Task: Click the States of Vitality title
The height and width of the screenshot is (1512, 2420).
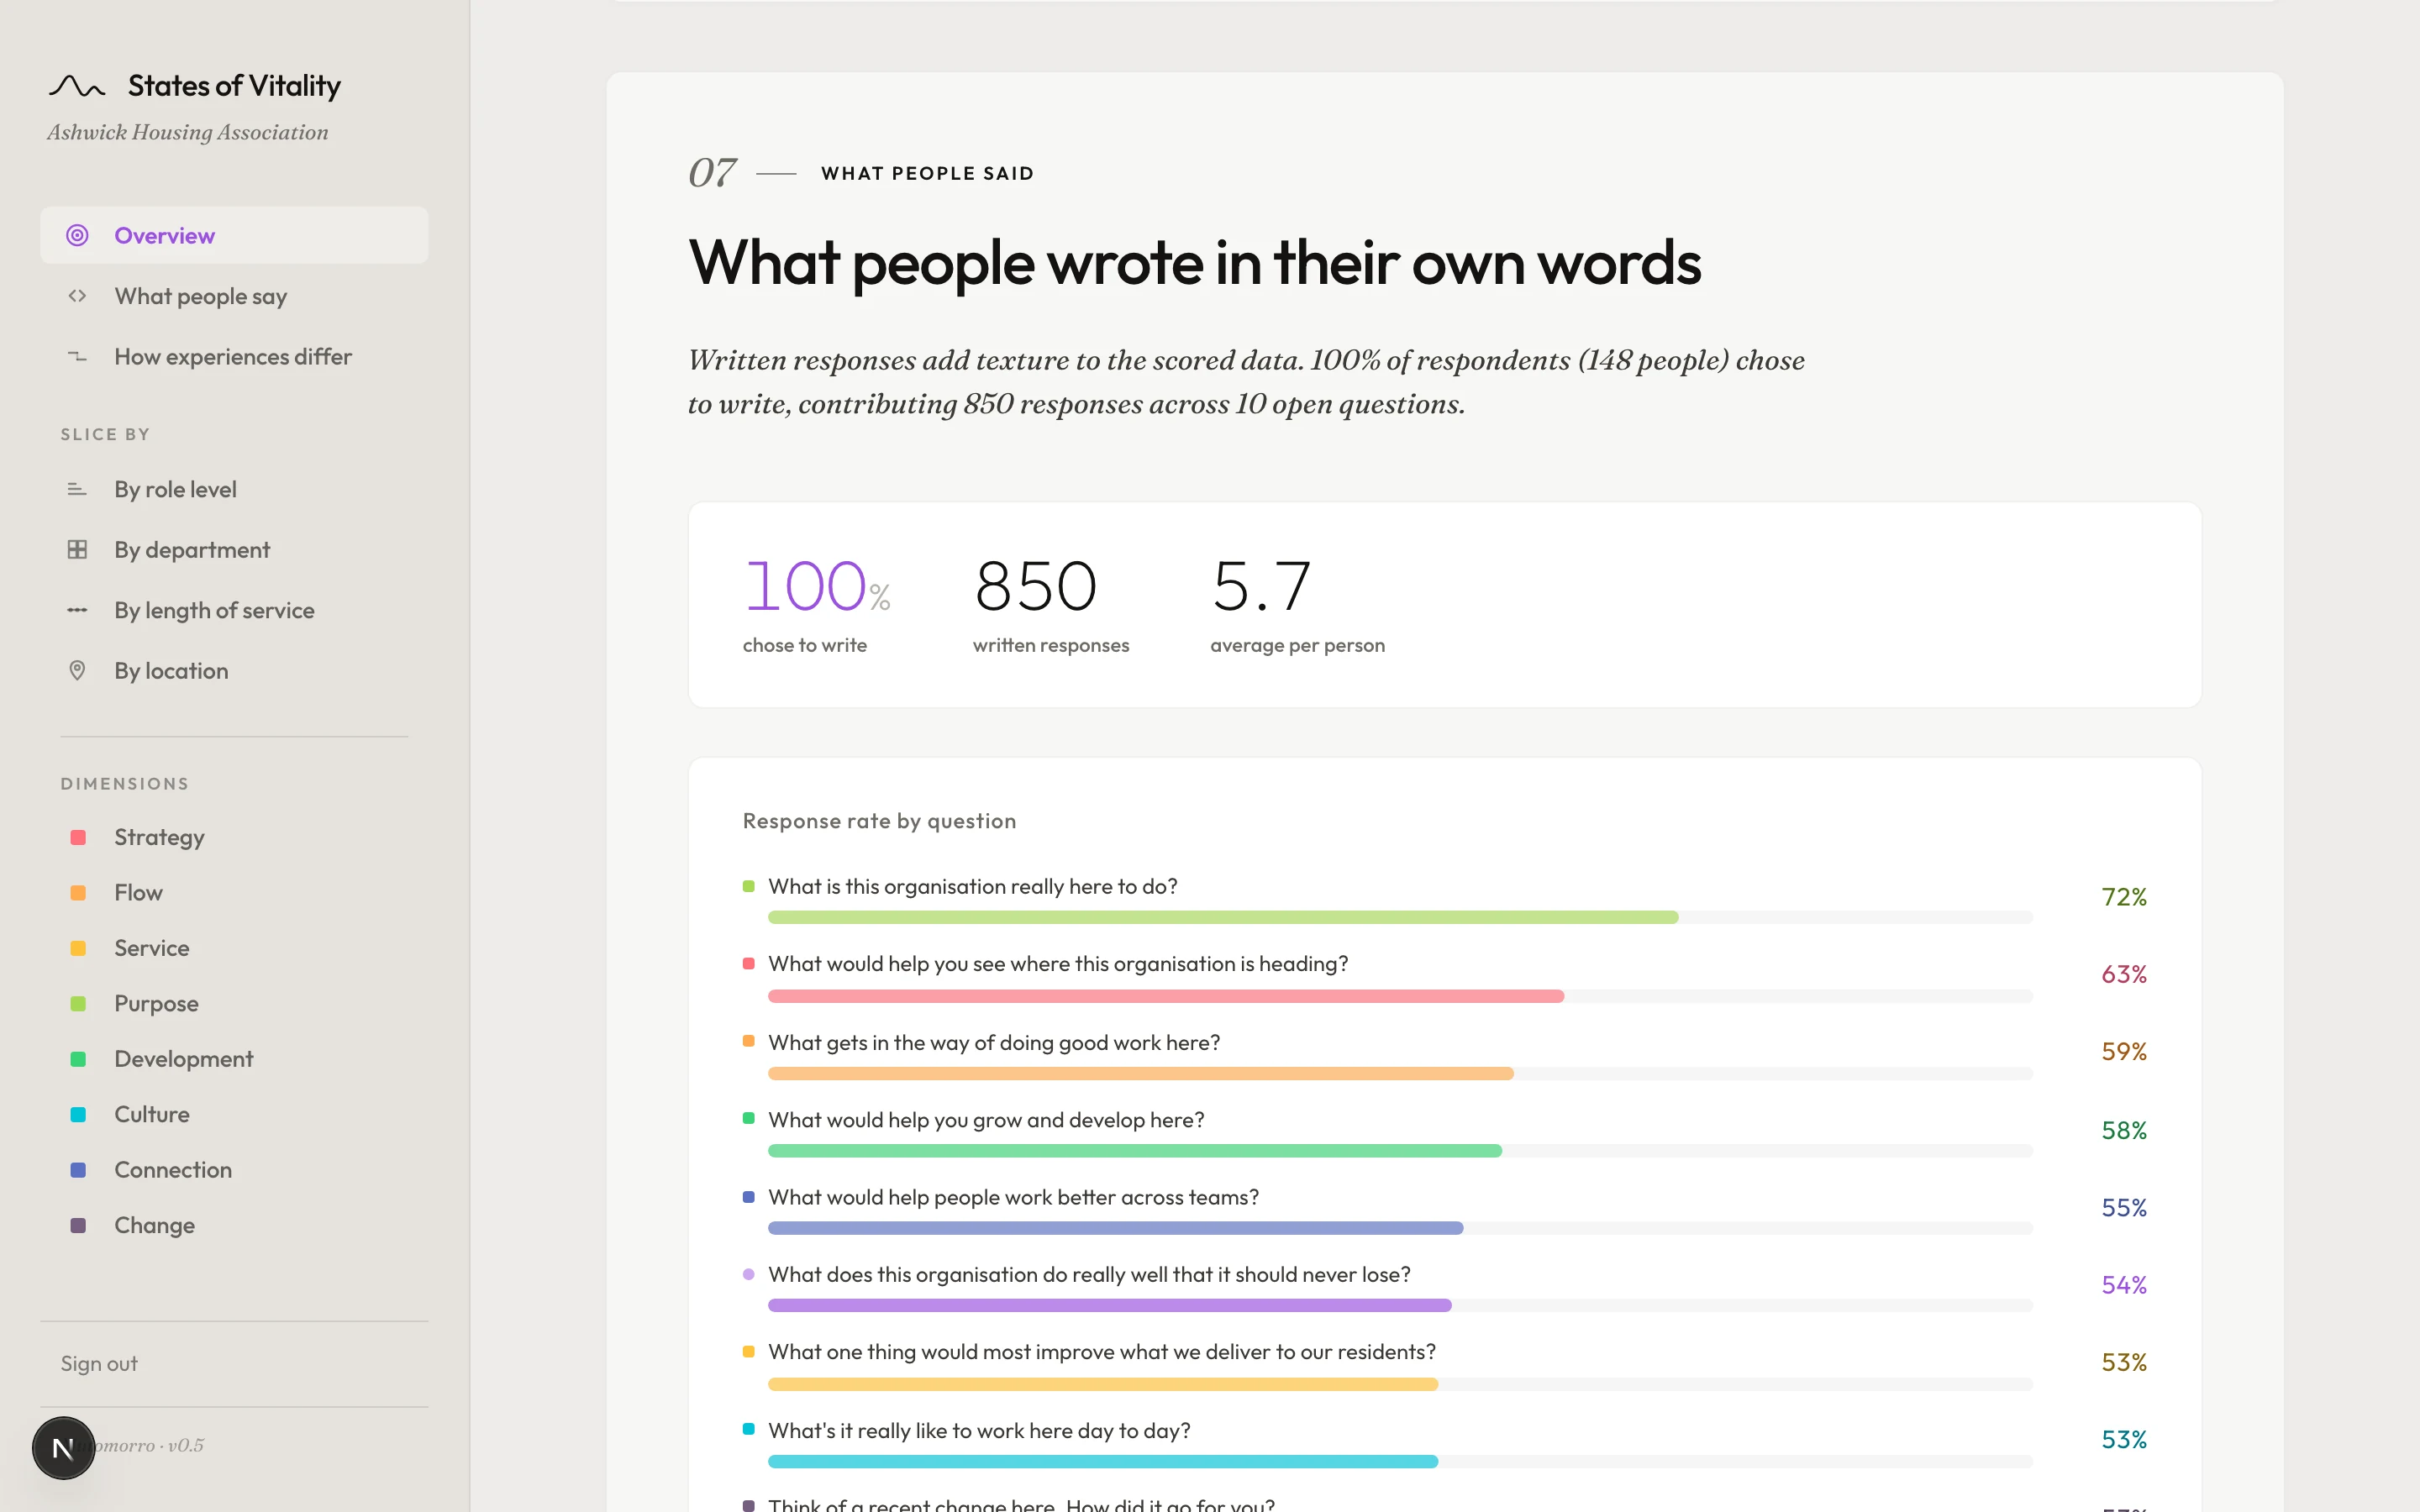Action: coord(234,86)
